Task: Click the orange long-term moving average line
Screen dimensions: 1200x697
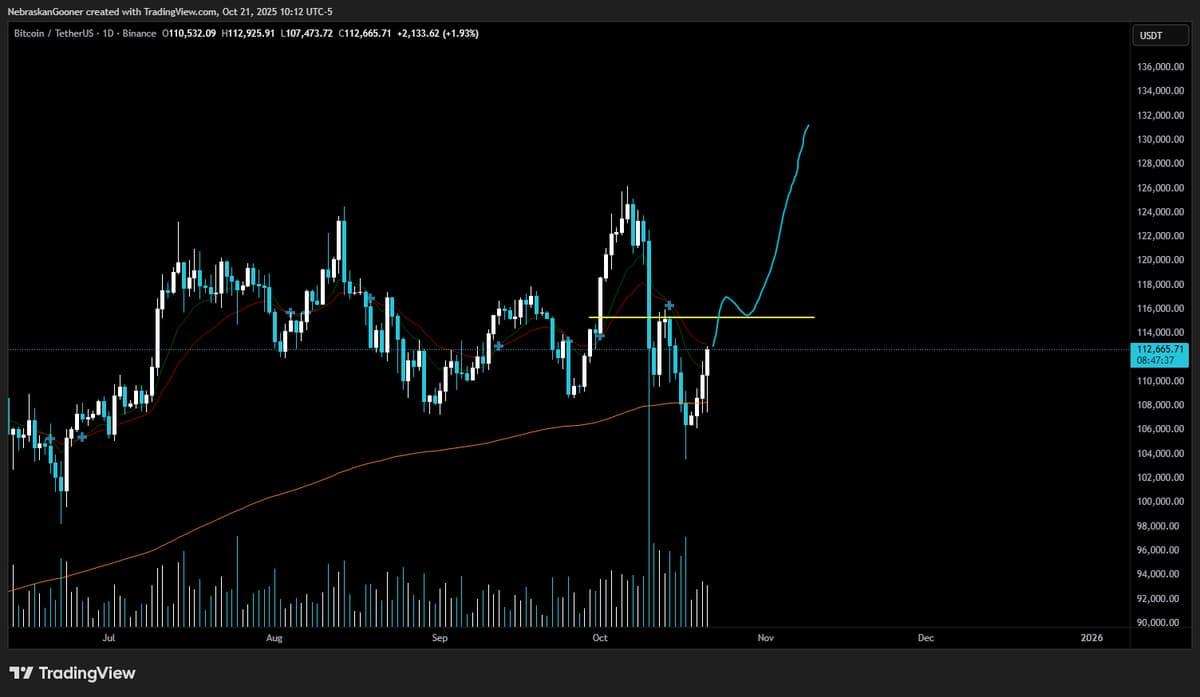Action: point(400,455)
